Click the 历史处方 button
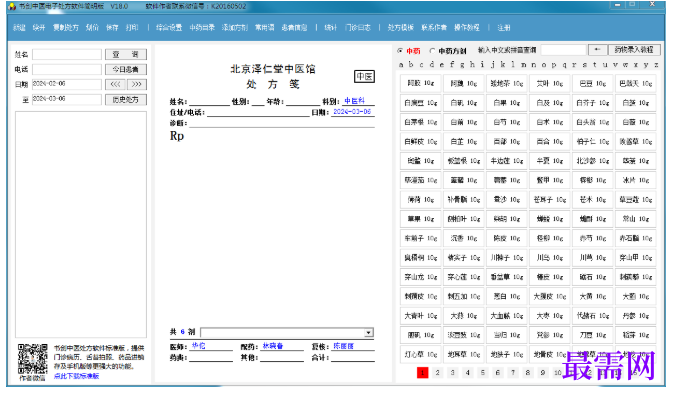674x397 pixels. 126,100
